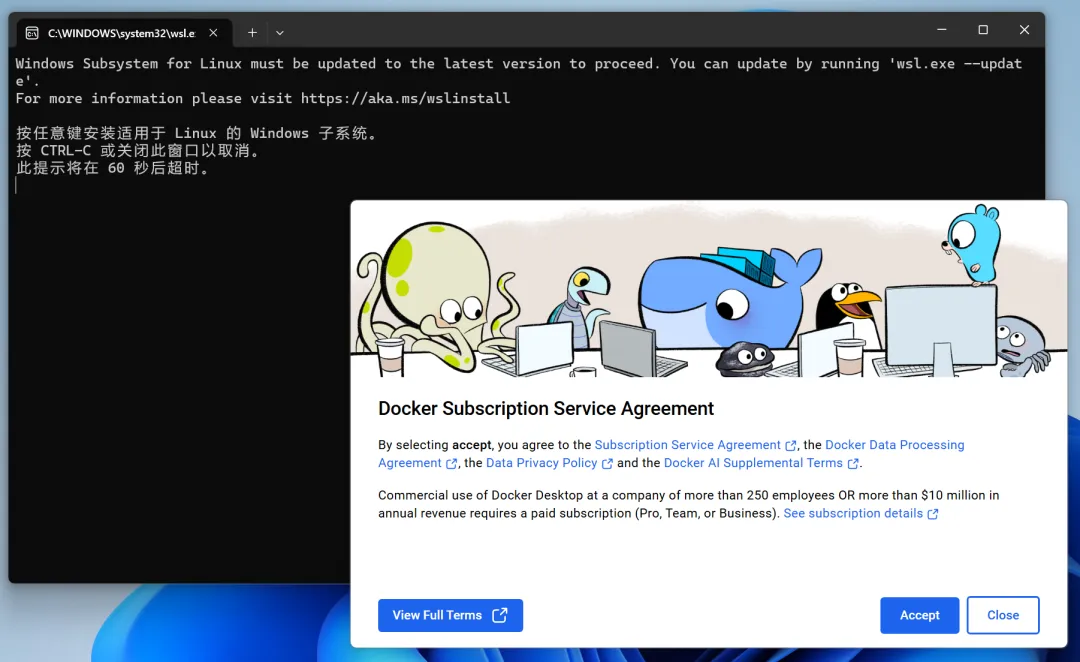Click external-link icon after See subscription details
1080x662 pixels.
click(933, 514)
